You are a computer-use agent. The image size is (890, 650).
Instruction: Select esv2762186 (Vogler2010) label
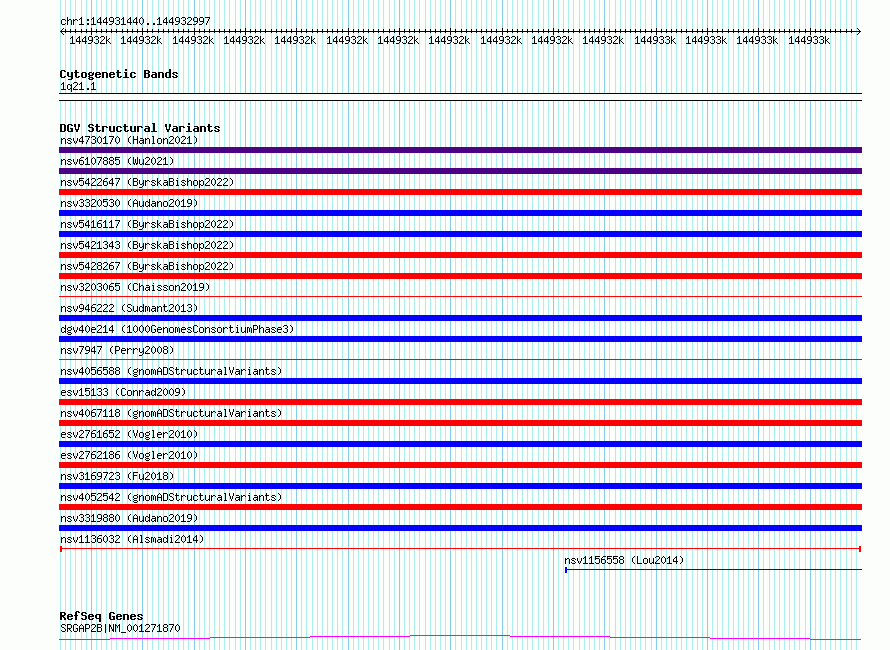click(129, 455)
